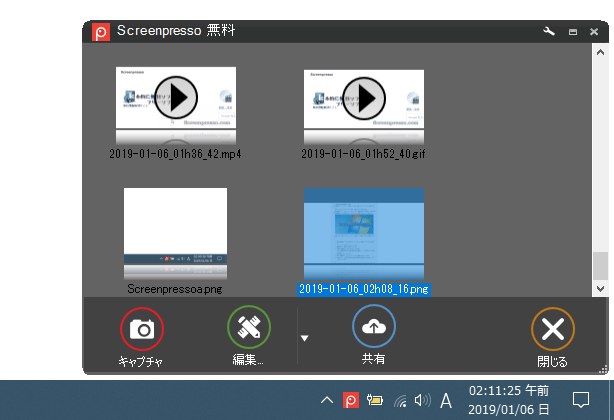Viewport: 614px width, 420px height.
Task: Click the 共有 label
Action: 373,359
